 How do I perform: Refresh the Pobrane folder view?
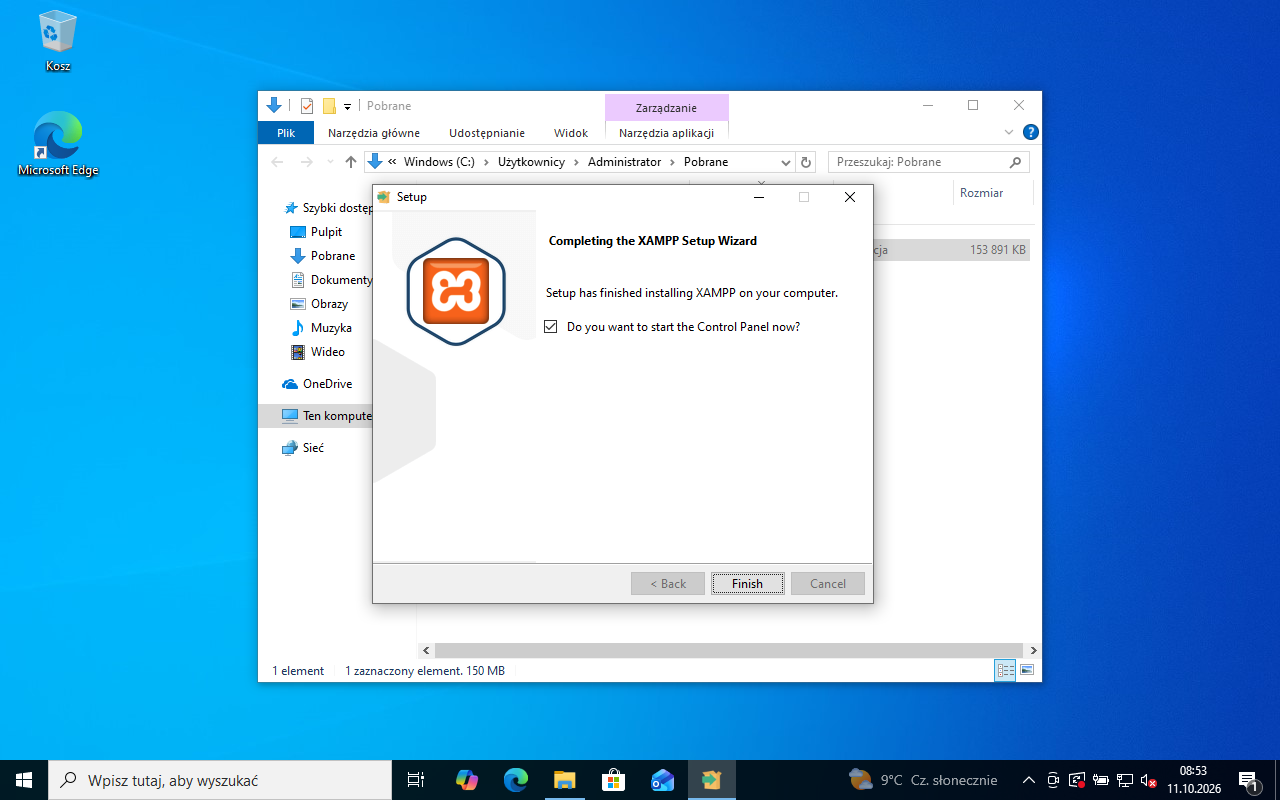807,162
